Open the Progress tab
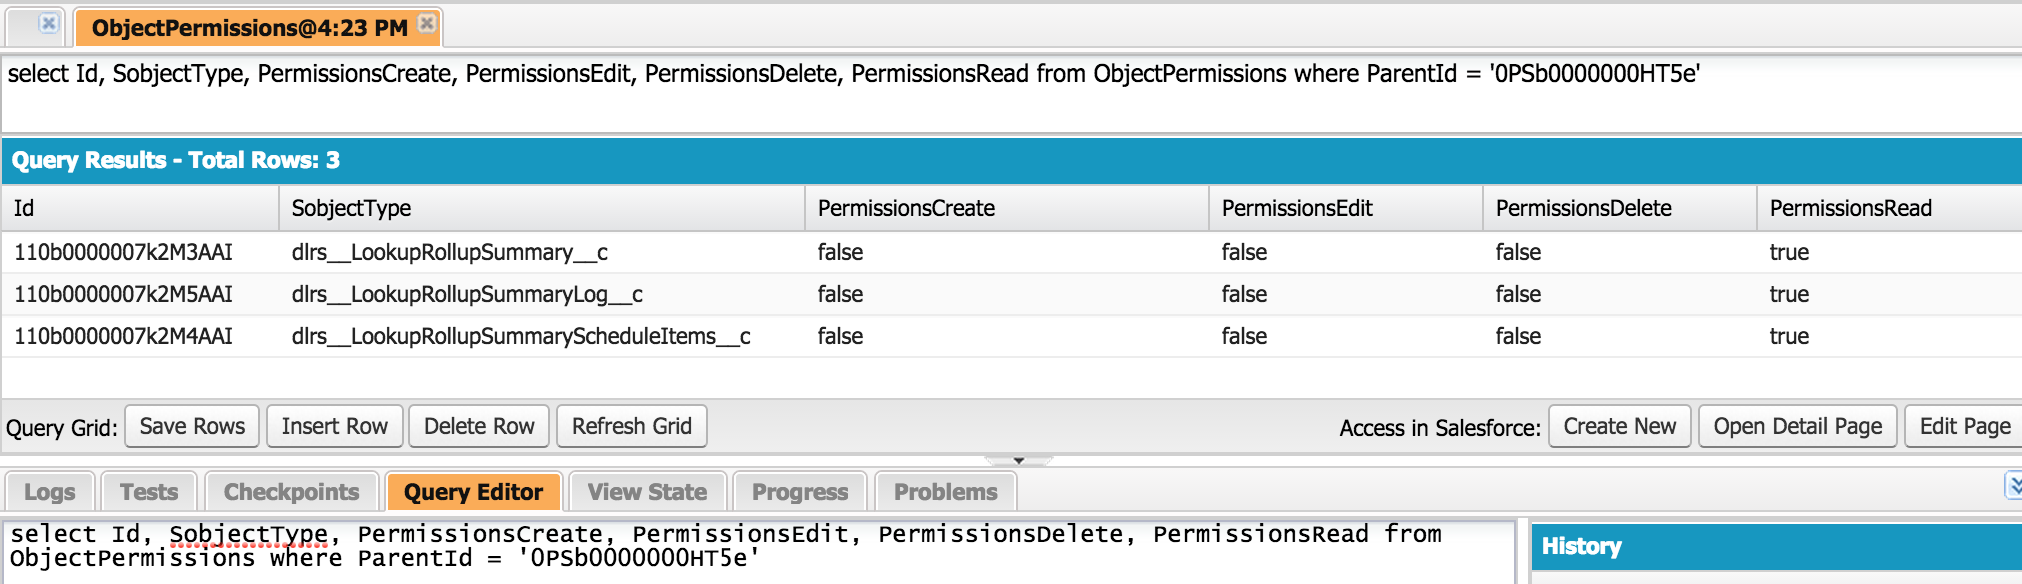 pyautogui.click(x=800, y=492)
